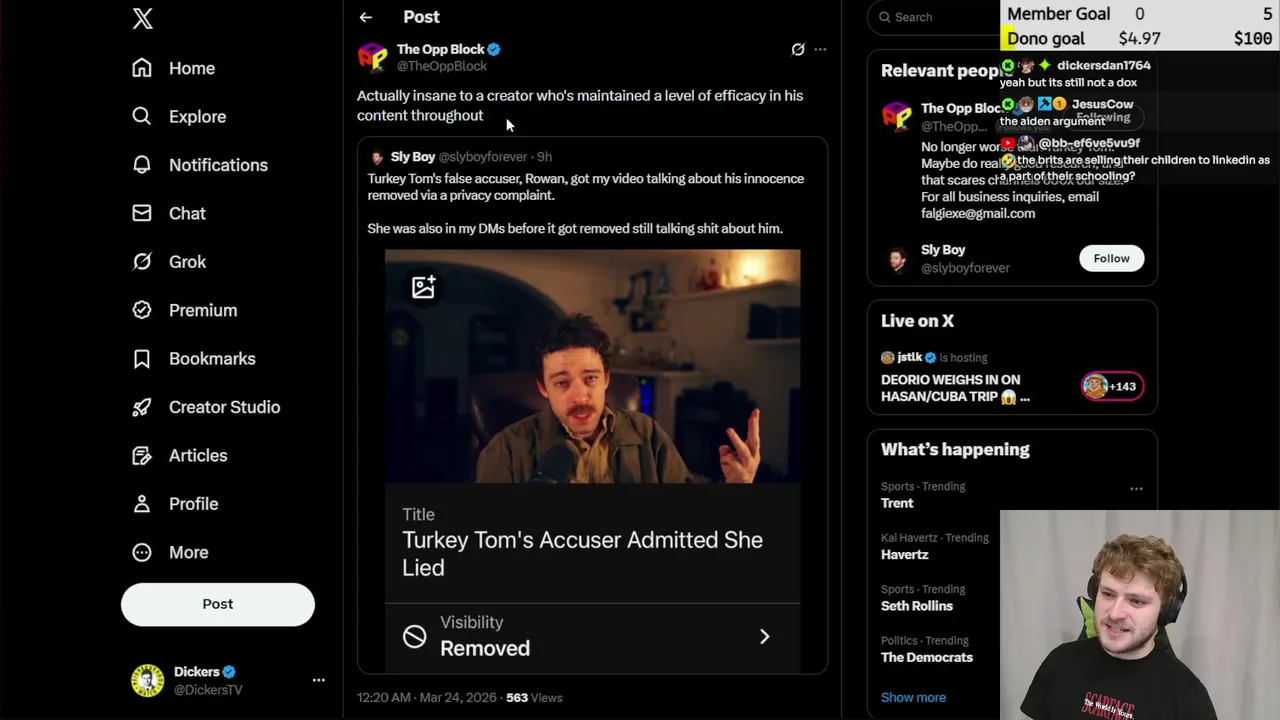Click the Post compose button
Image resolution: width=1280 pixels, height=720 pixels.
tap(218, 604)
